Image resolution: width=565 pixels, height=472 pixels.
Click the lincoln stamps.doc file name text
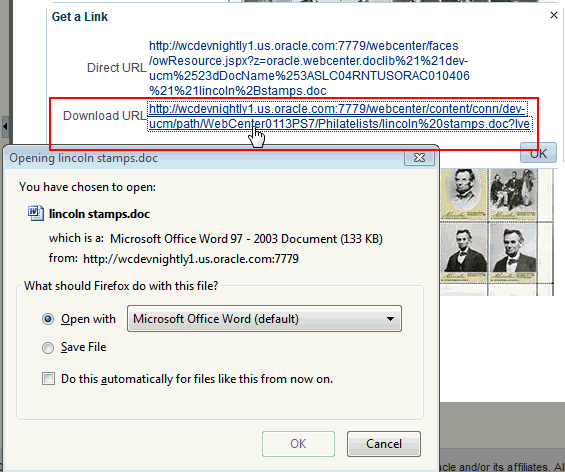99,214
